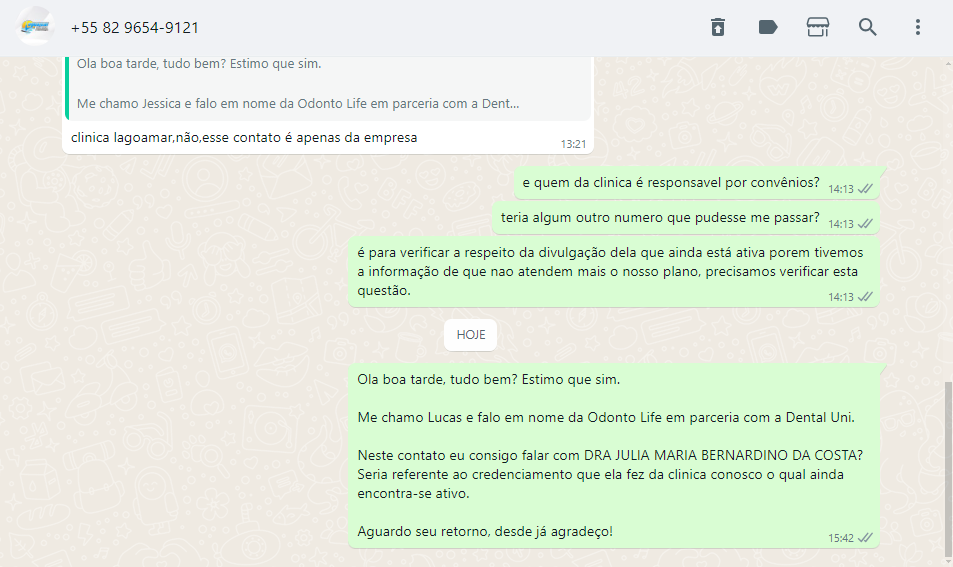Click the HOJE date chip
The image size is (953, 567).
coord(470,335)
